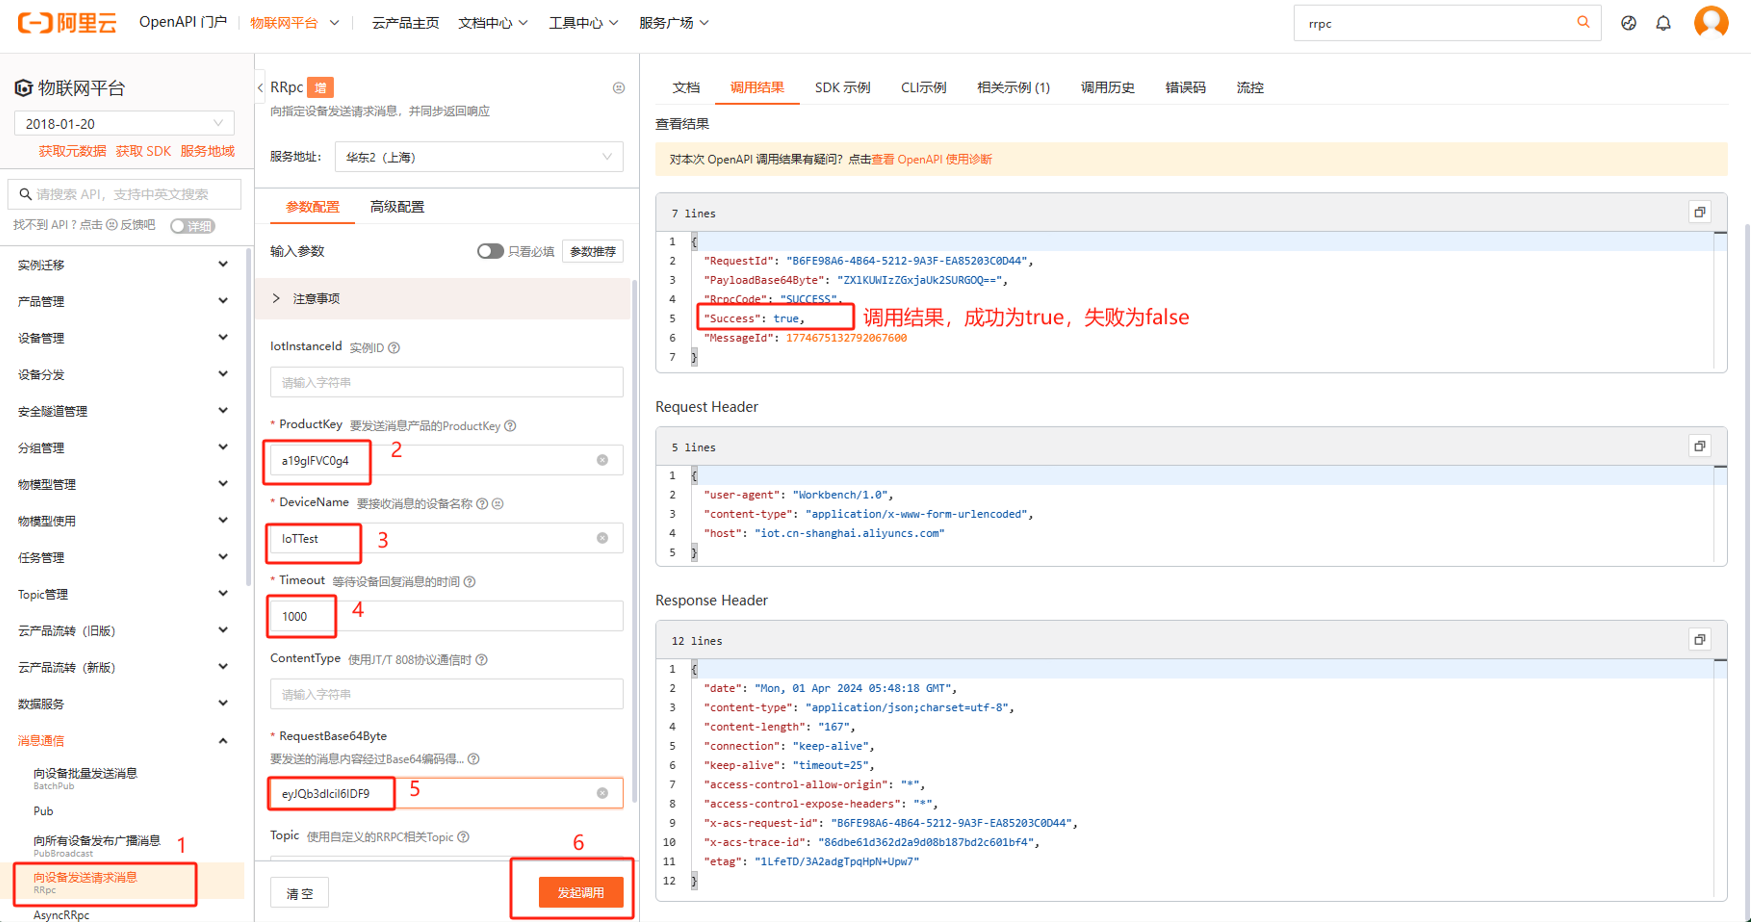Toggle the 只看必填 switch

coord(489,251)
